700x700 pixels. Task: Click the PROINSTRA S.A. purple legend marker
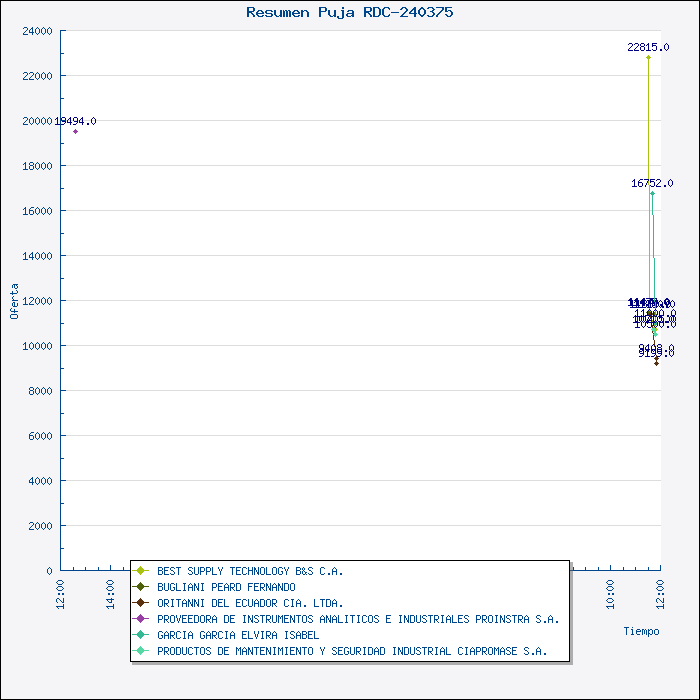[142, 619]
